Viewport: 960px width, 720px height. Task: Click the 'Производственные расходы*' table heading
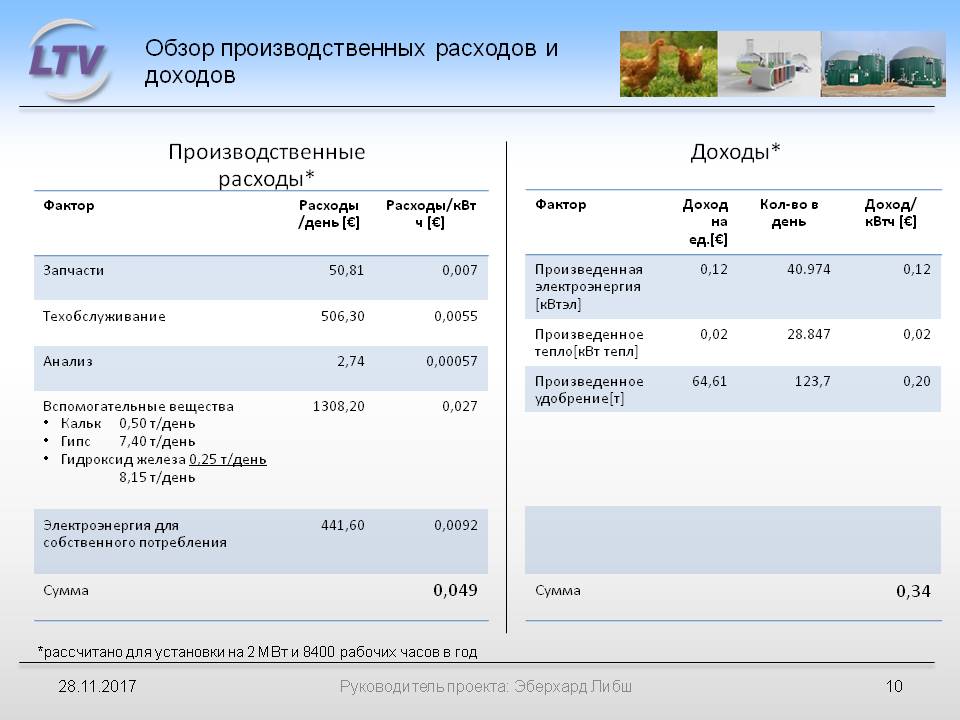click(266, 165)
